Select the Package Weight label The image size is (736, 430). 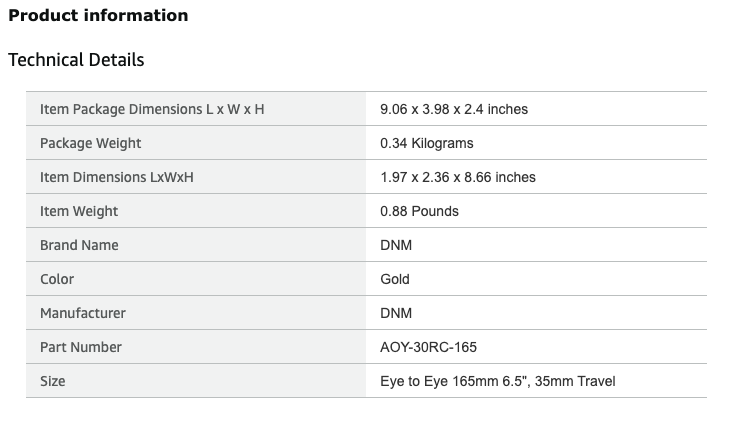(90, 143)
